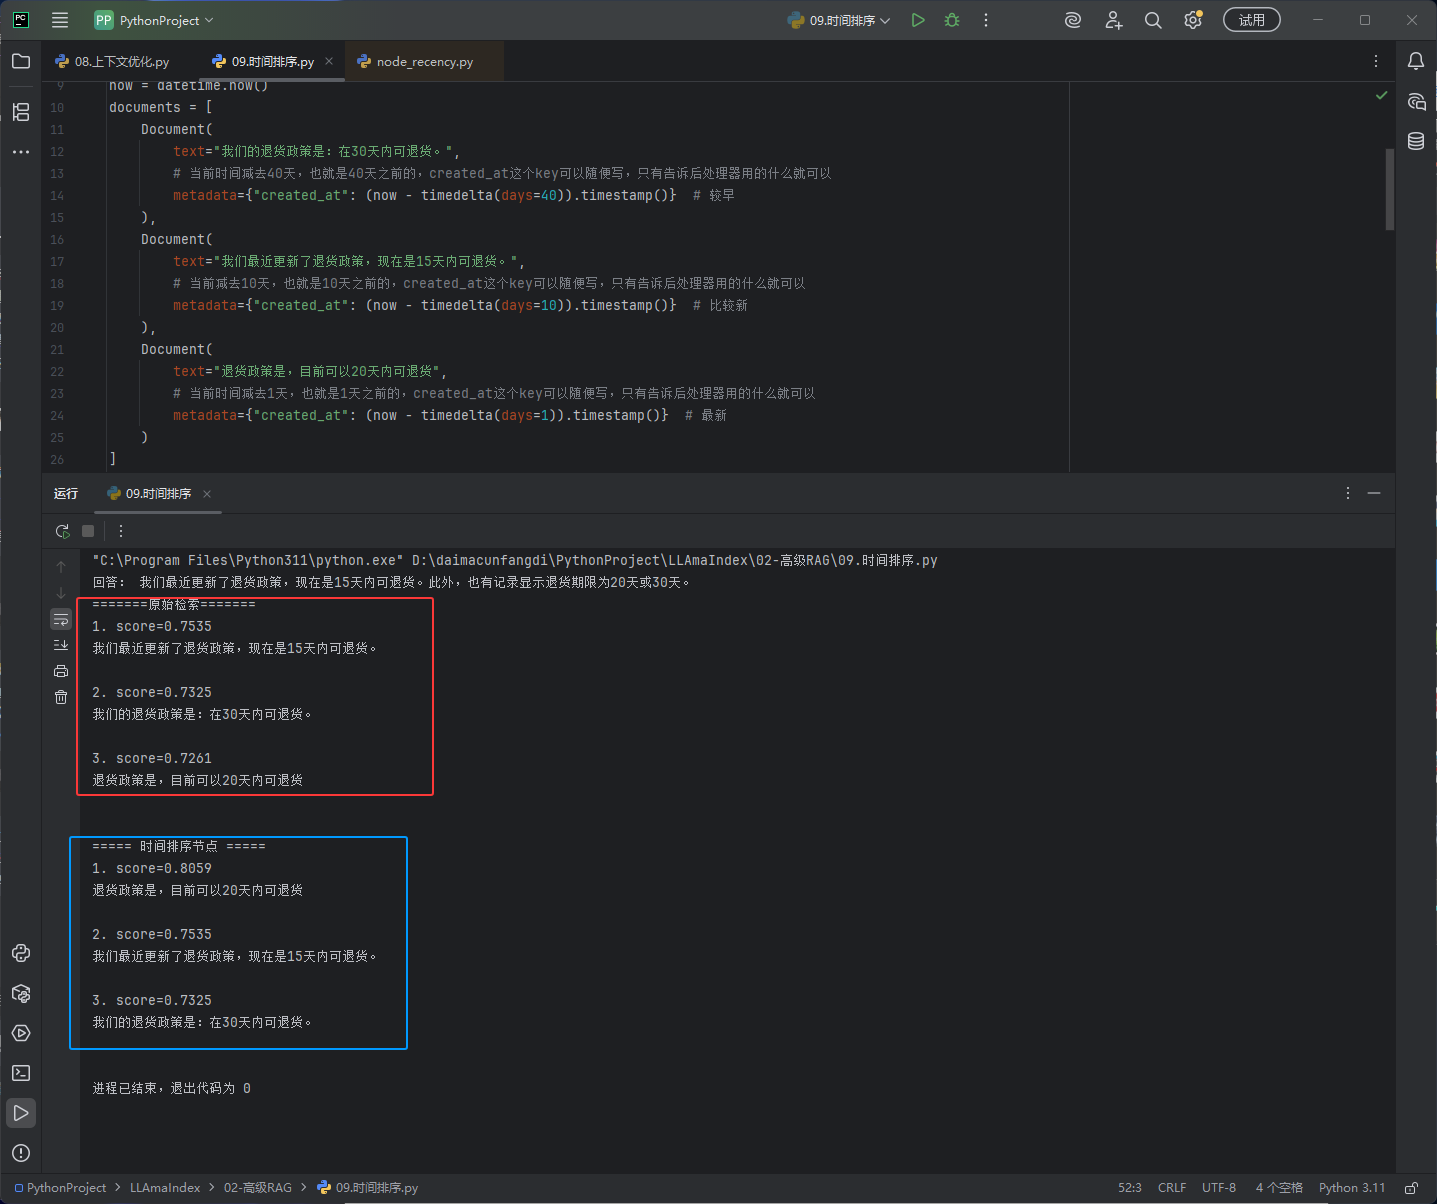Open the Python Console tool window
The width and height of the screenshot is (1437, 1204).
click(x=21, y=953)
